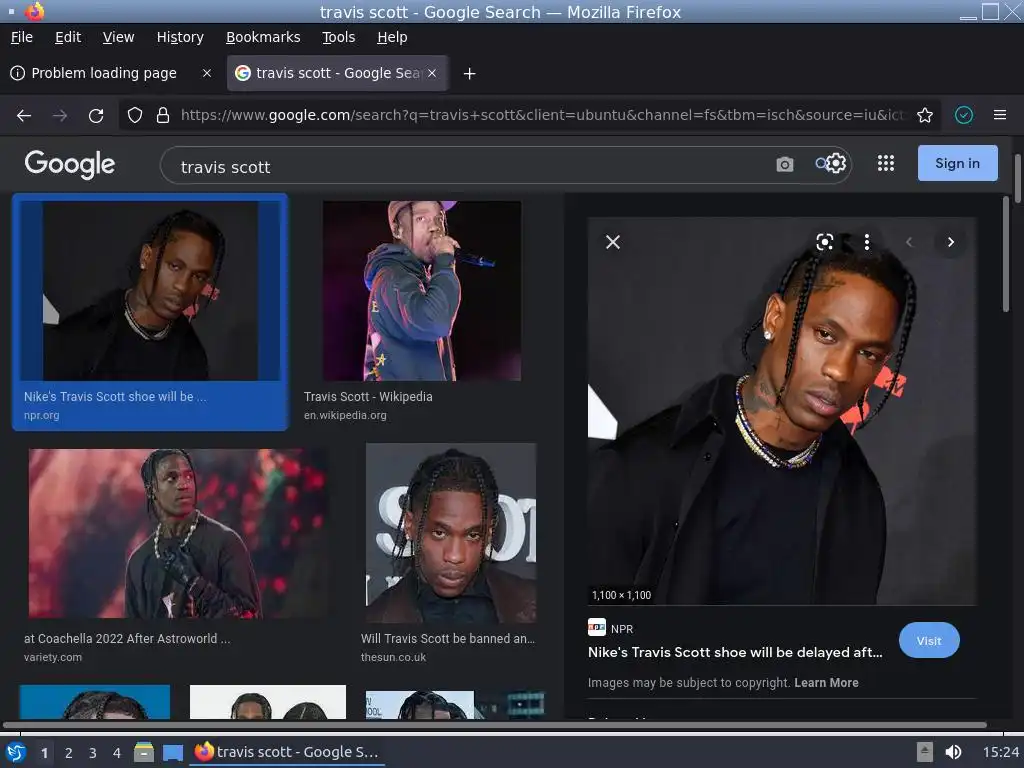The image size is (1024, 768).
Task: Switch to workspace 2
Action: [69, 753]
